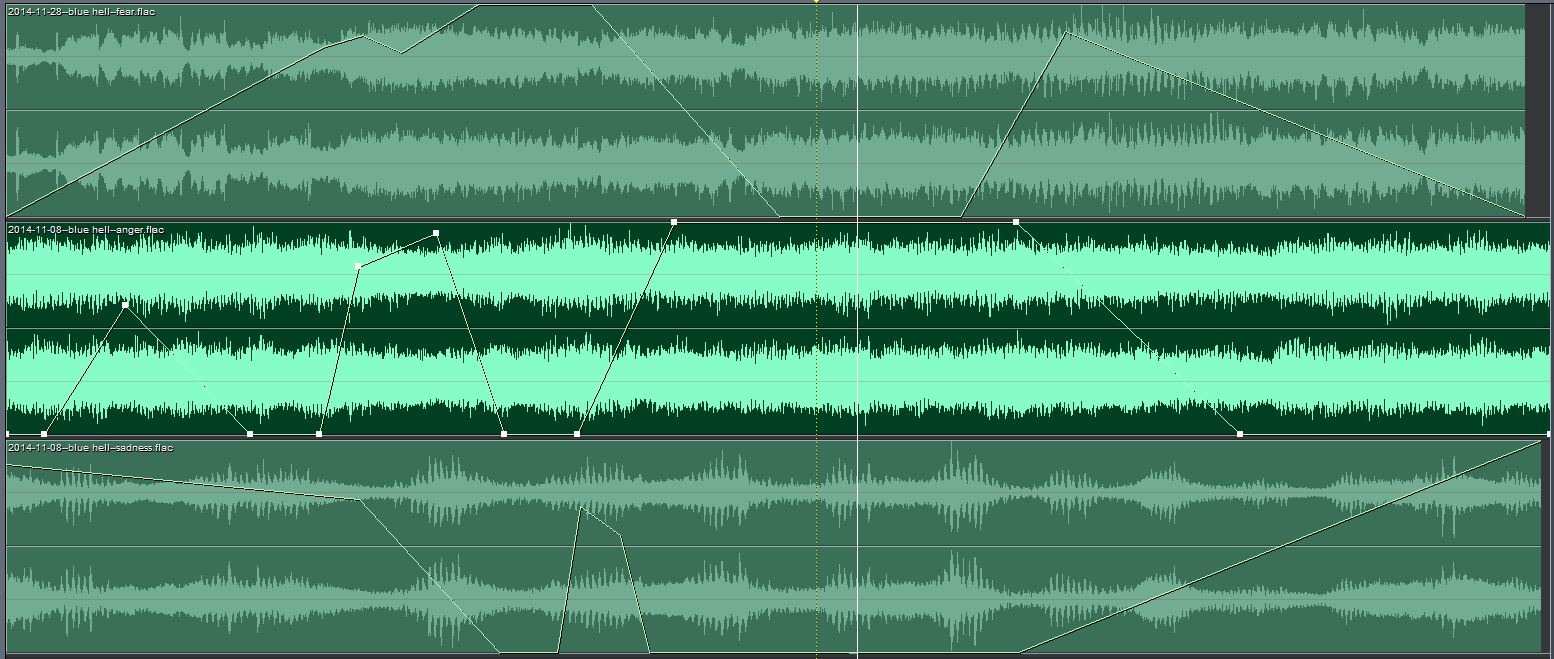Screen dimensions: 1554x659
Task: Click the yellow playhead marker at the top
Action: click(816, 2)
